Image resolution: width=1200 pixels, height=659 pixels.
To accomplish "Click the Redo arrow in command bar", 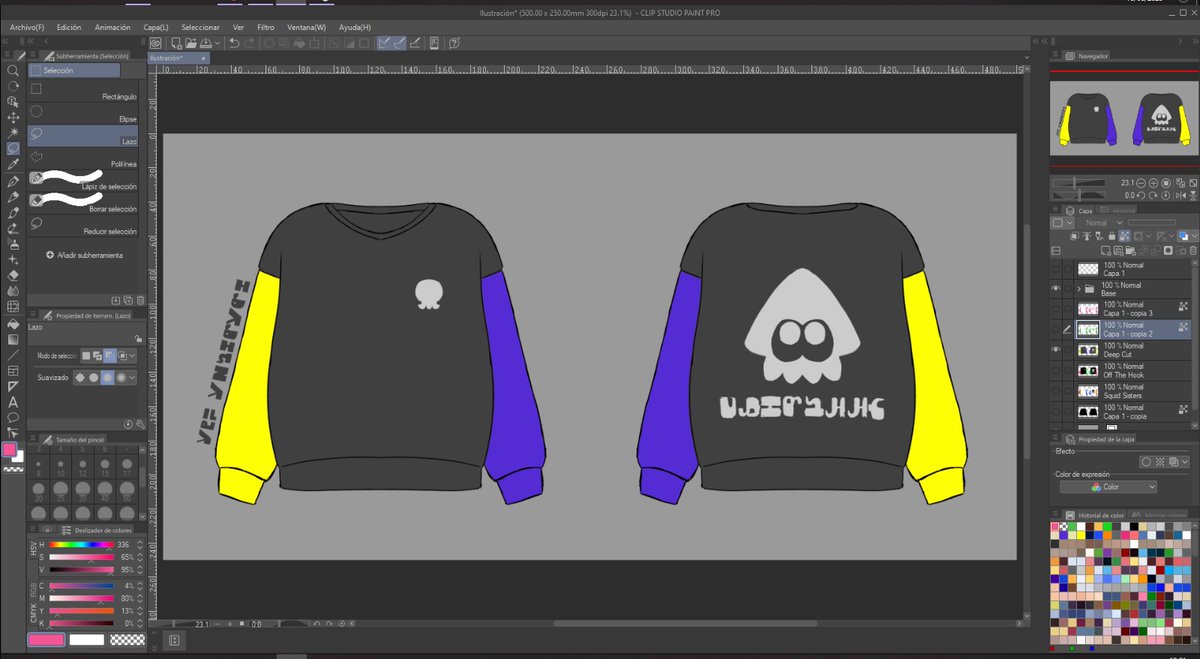I will tap(249, 43).
